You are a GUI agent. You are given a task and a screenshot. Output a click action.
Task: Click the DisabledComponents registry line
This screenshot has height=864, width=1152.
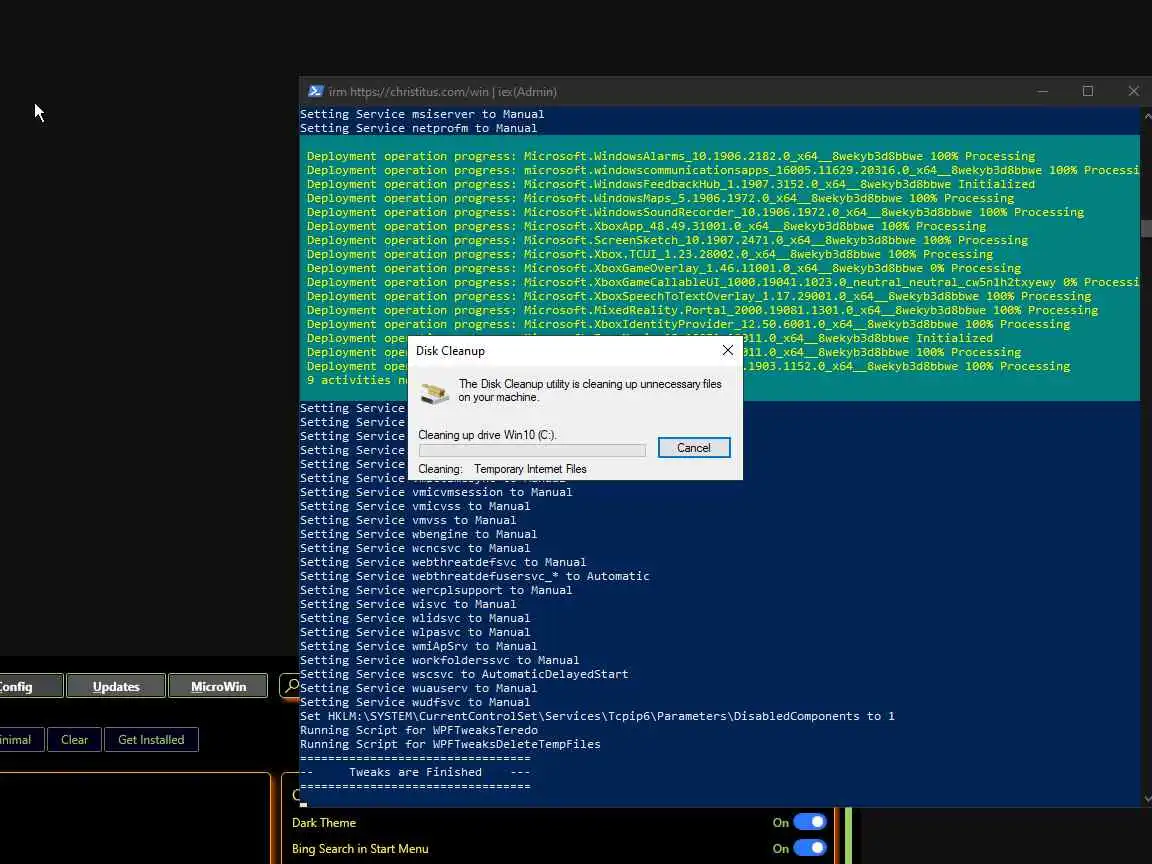pyautogui.click(x=597, y=716)
